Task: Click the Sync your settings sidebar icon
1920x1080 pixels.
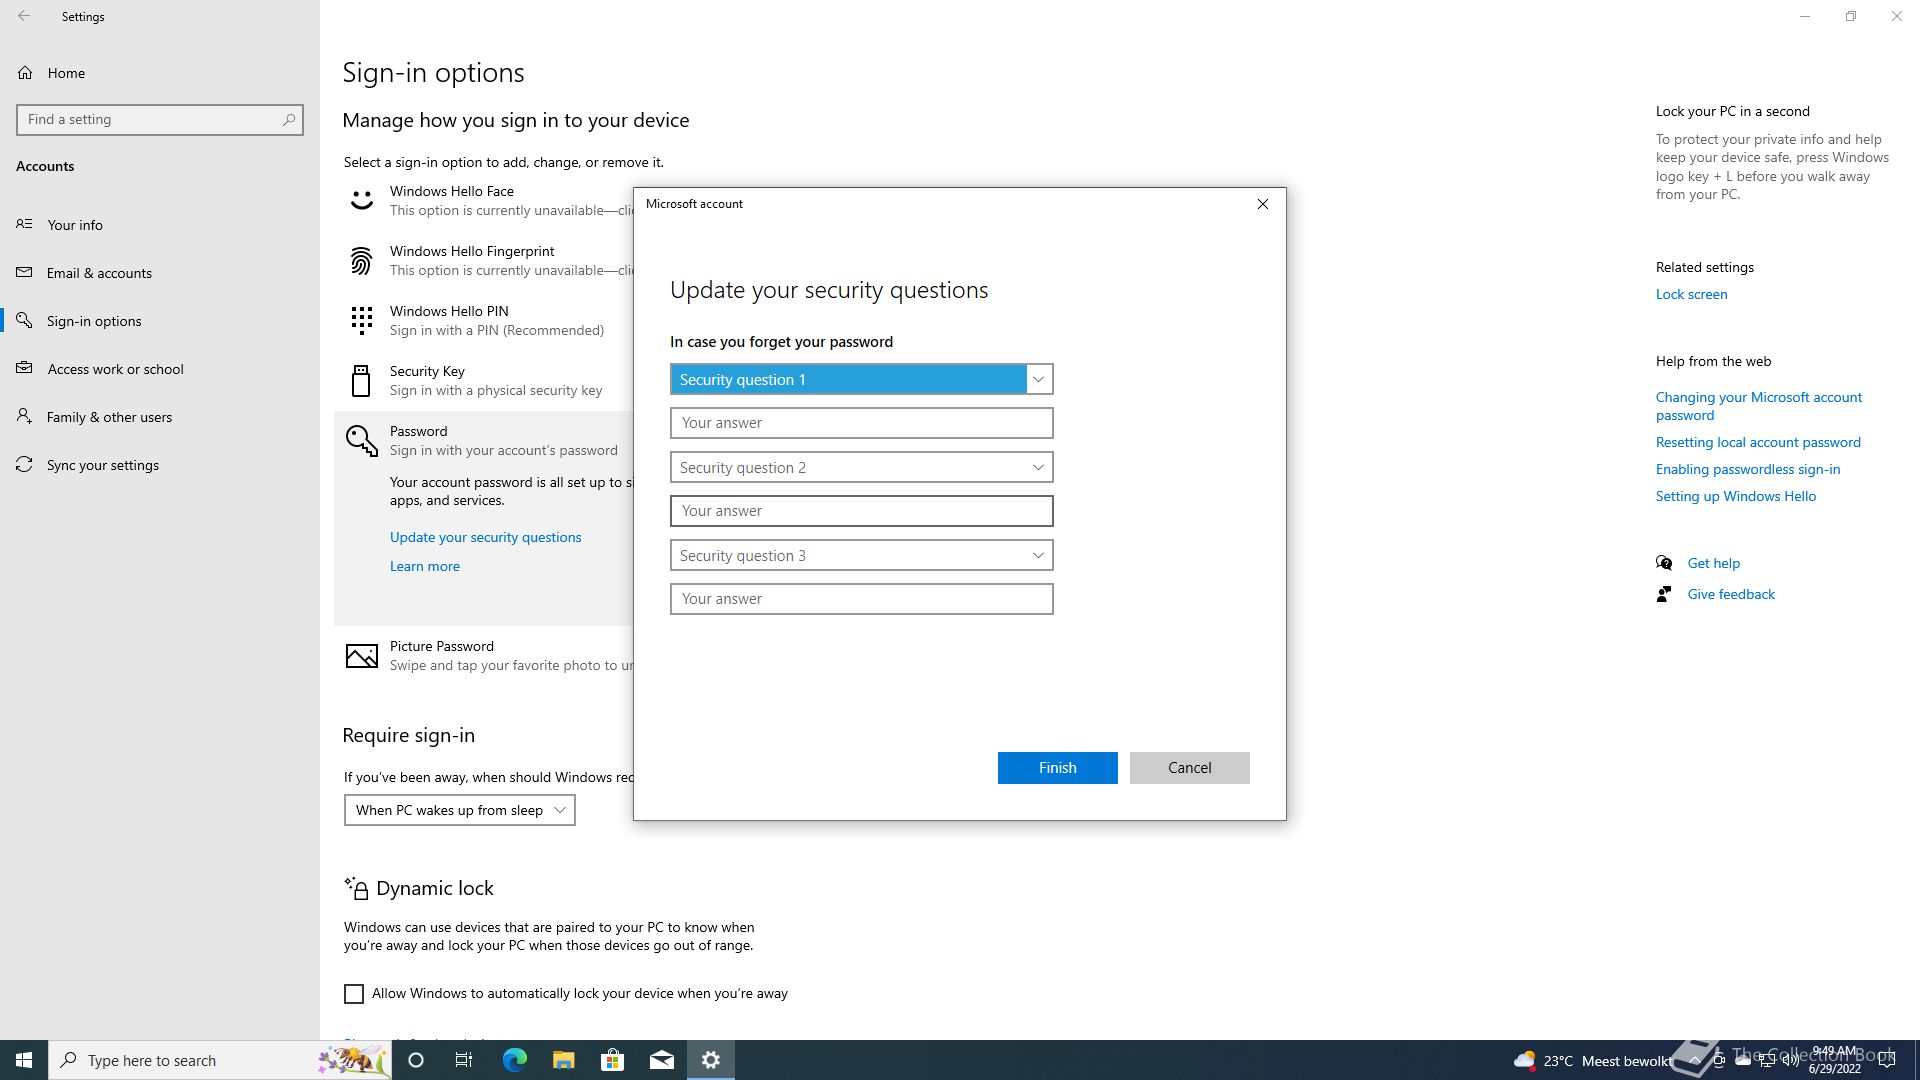Action: pos(24,465)
